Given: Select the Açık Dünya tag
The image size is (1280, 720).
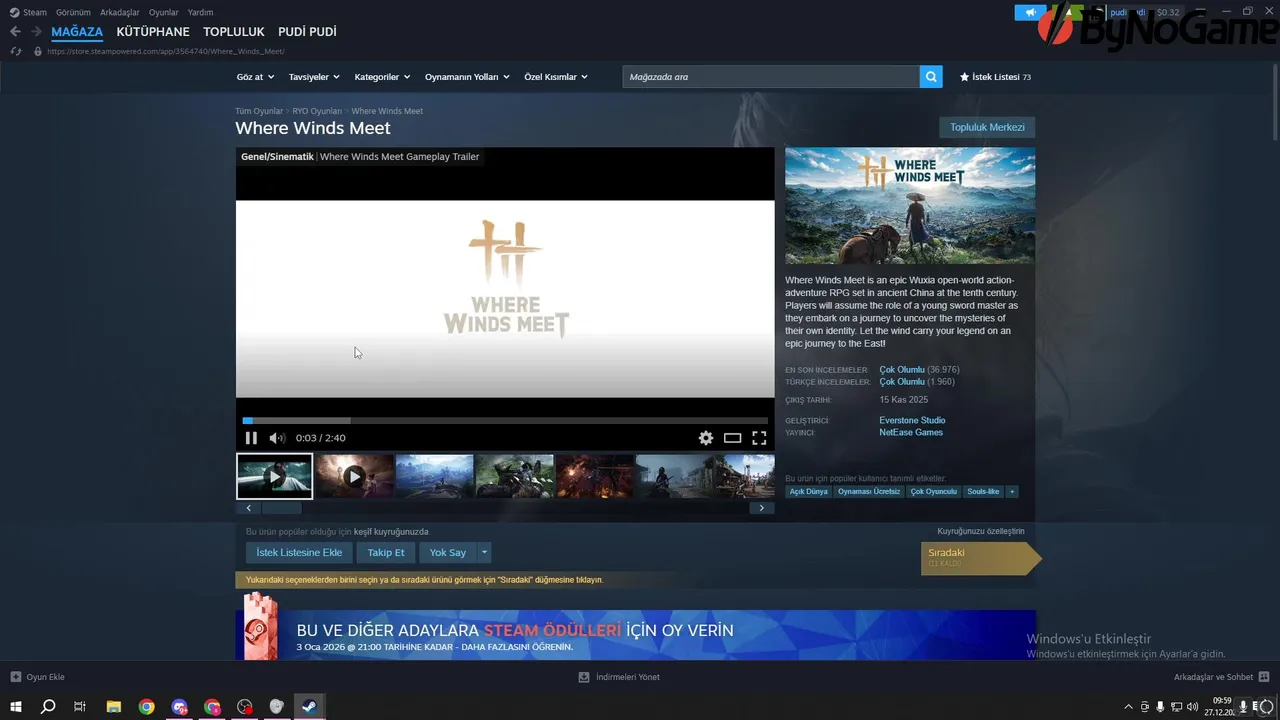Looking at the screenshot, I should [x=809, y=492].
